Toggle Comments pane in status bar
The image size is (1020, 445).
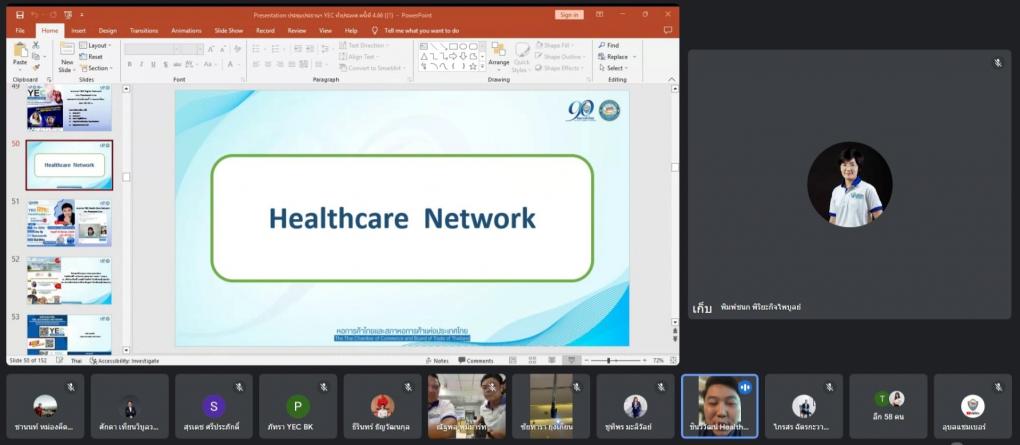coord(476,360)
